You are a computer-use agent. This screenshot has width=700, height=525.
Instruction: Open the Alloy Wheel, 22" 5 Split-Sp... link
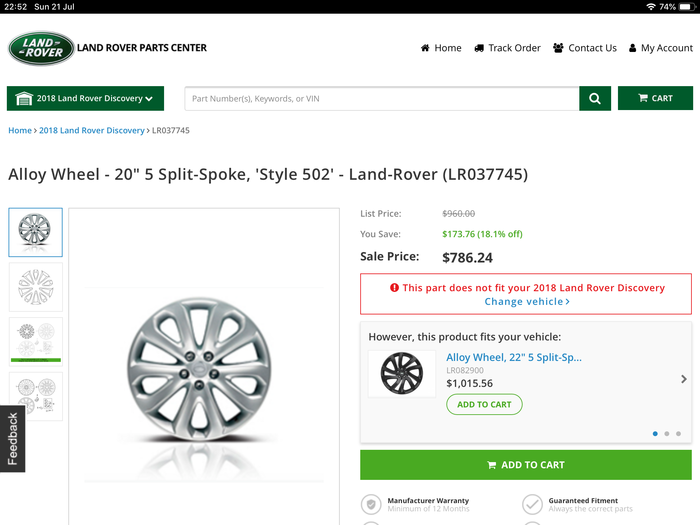pos(514,357)
